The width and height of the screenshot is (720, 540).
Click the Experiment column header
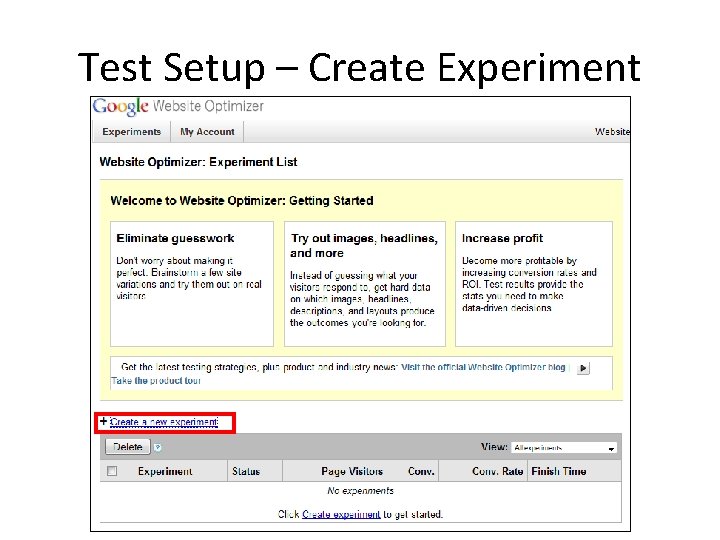[x=165, y=472]
